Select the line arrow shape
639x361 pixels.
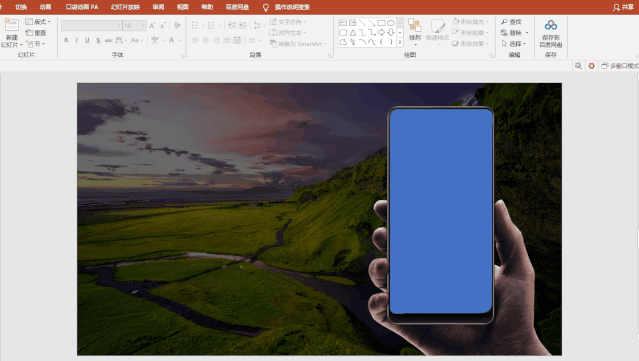tap(372, 23)
